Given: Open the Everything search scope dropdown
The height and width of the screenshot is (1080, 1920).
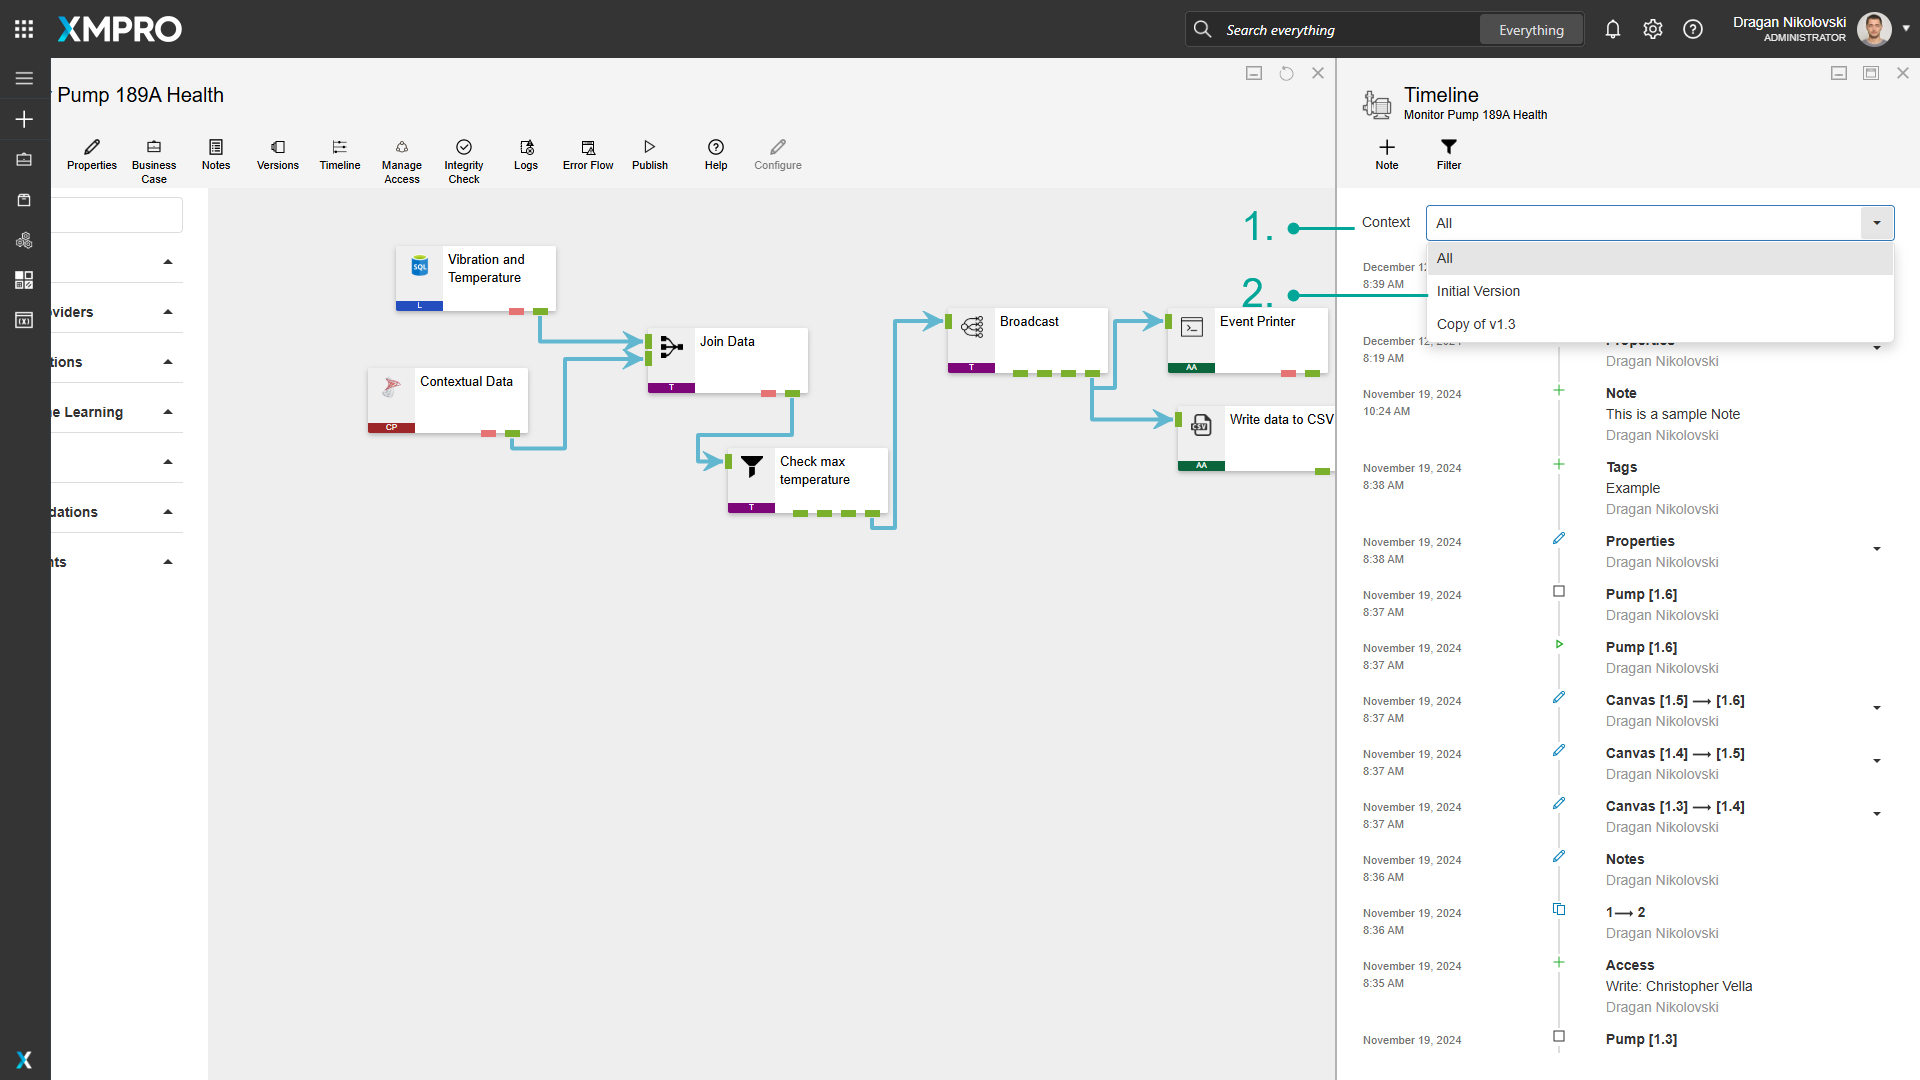Looking at the screenshot, I should click(1531, 30).
